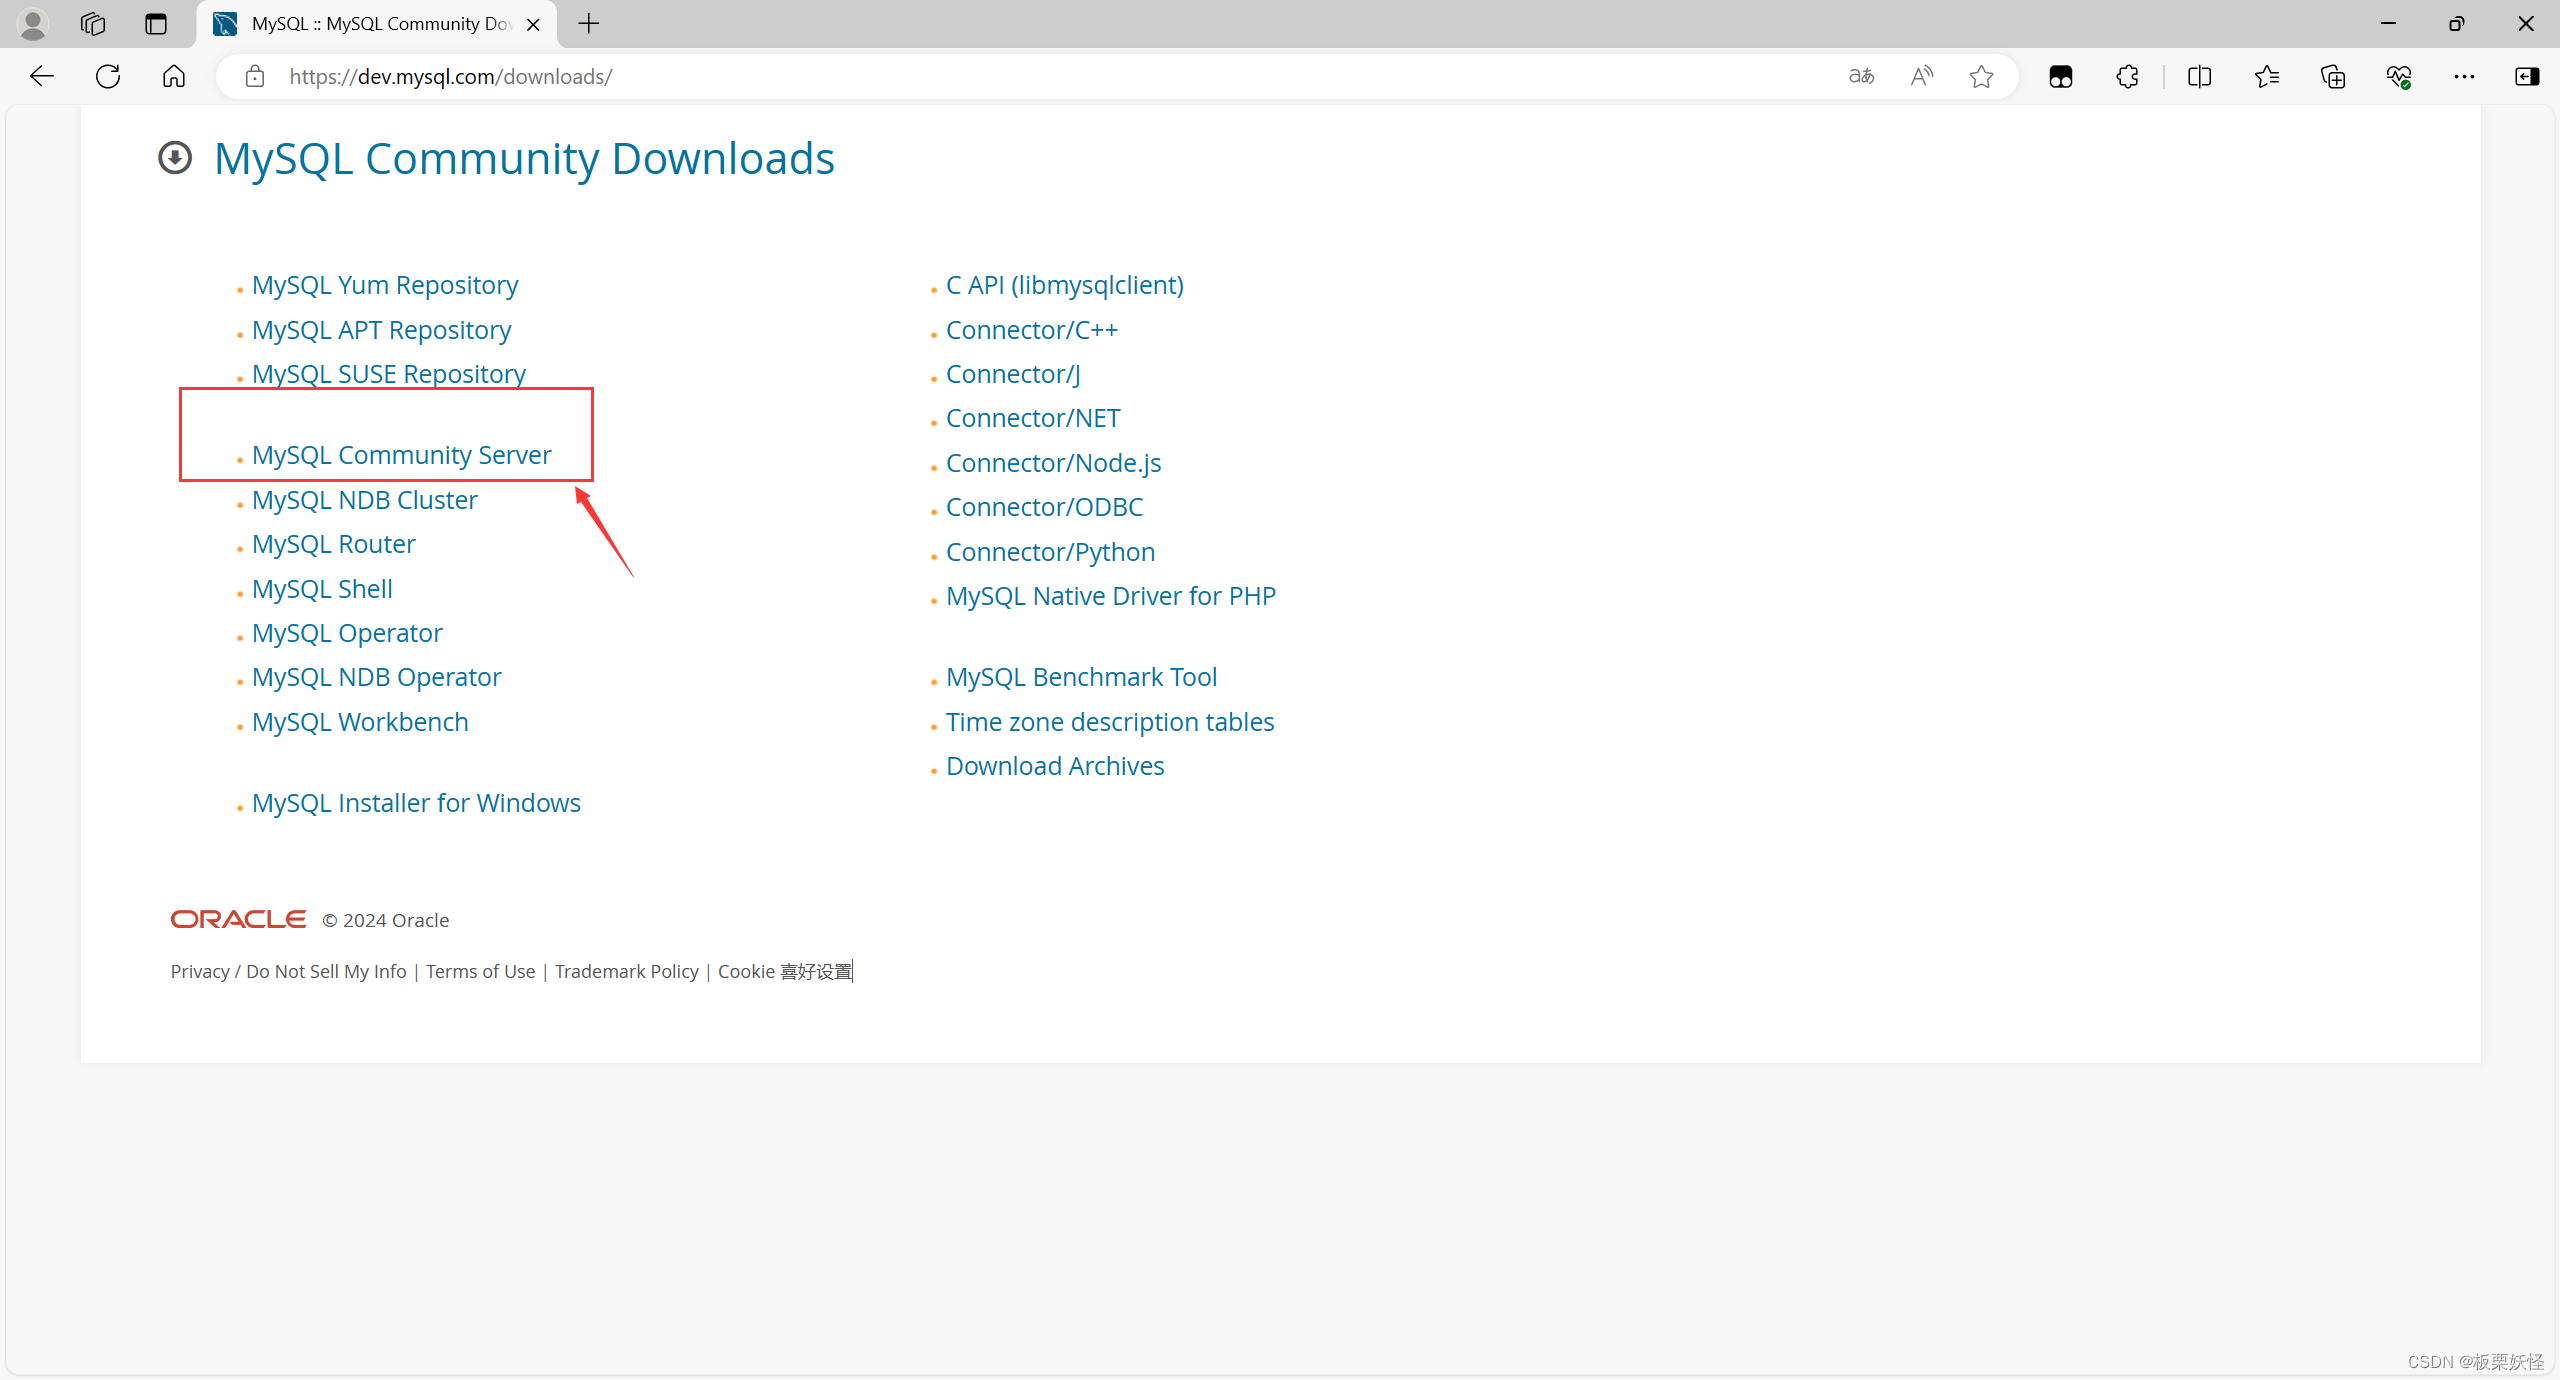Click the translate page icon
The height and width of the screenshot is (1380, 2560).
(x=1860, y=76)
